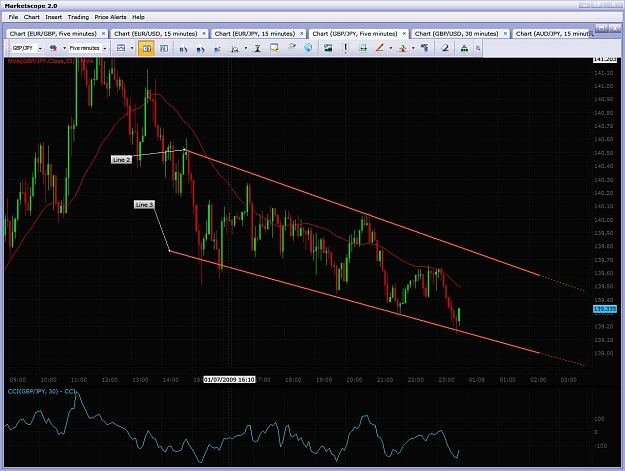This screenshot has height=471, width=625.
Task: Click the first blue zoom arrow icon
Action: 183,49
